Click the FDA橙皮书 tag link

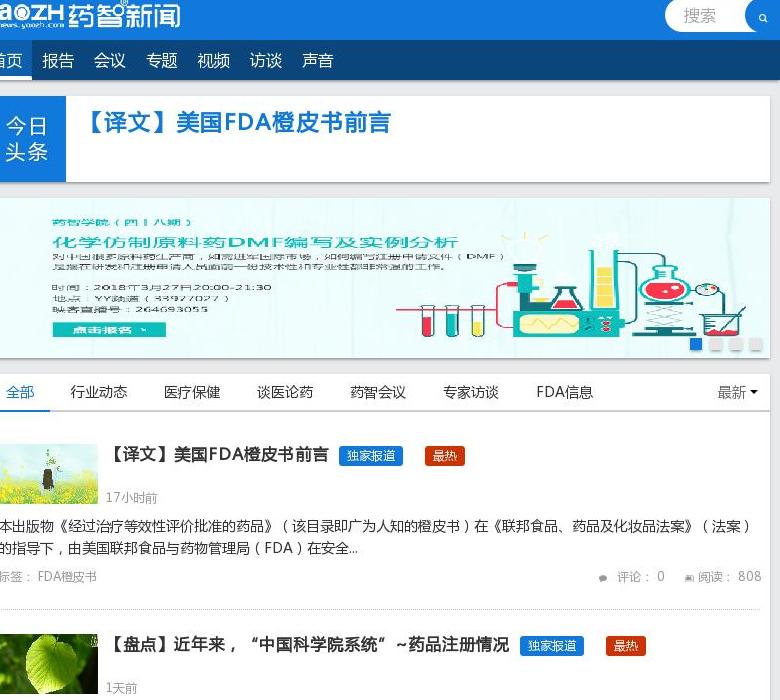67,577
